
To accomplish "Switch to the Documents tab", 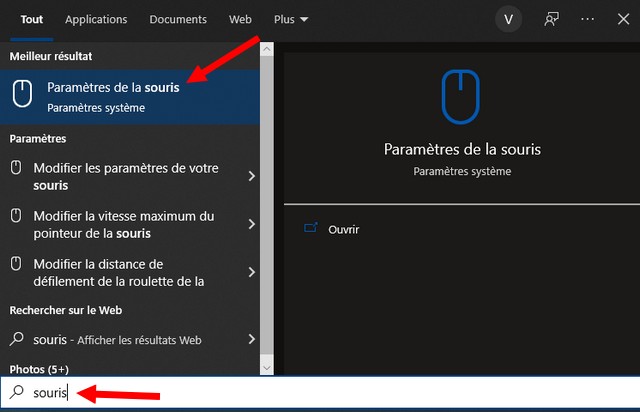I will (x=178, y=19).
